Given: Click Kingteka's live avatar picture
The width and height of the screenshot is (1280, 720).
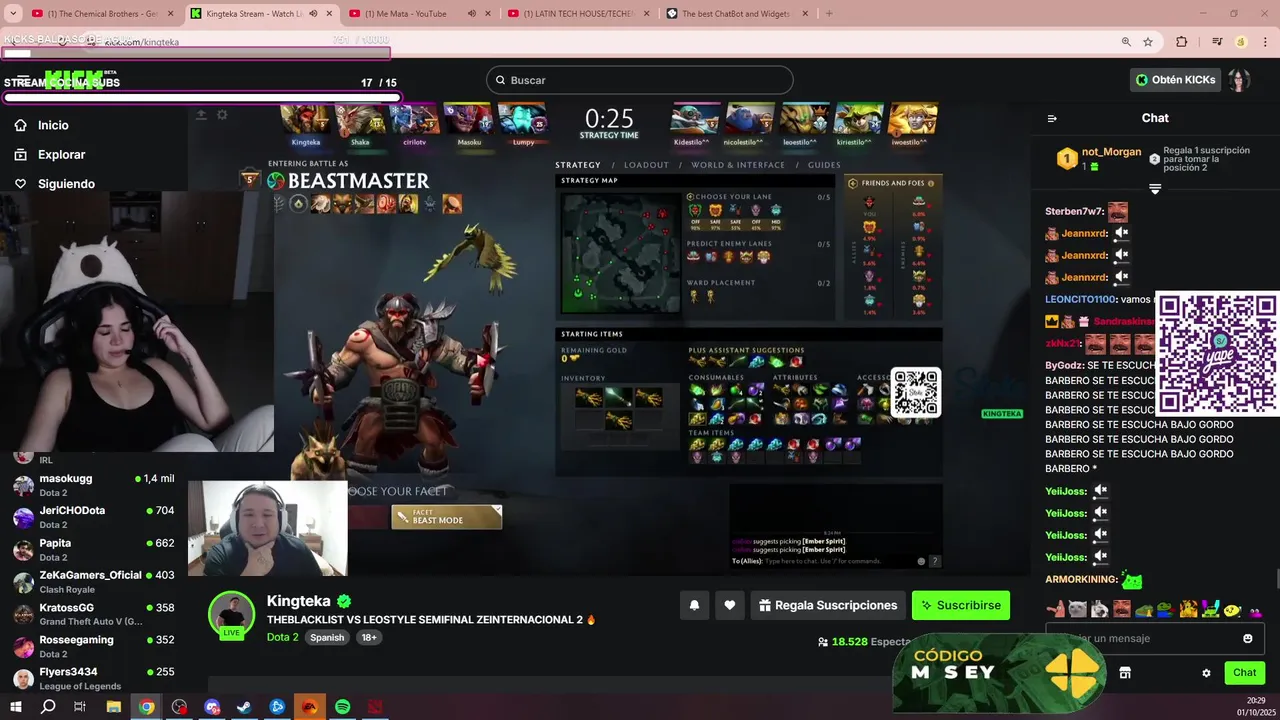Looking at the screenshot, I should click(x=231, y=614).
